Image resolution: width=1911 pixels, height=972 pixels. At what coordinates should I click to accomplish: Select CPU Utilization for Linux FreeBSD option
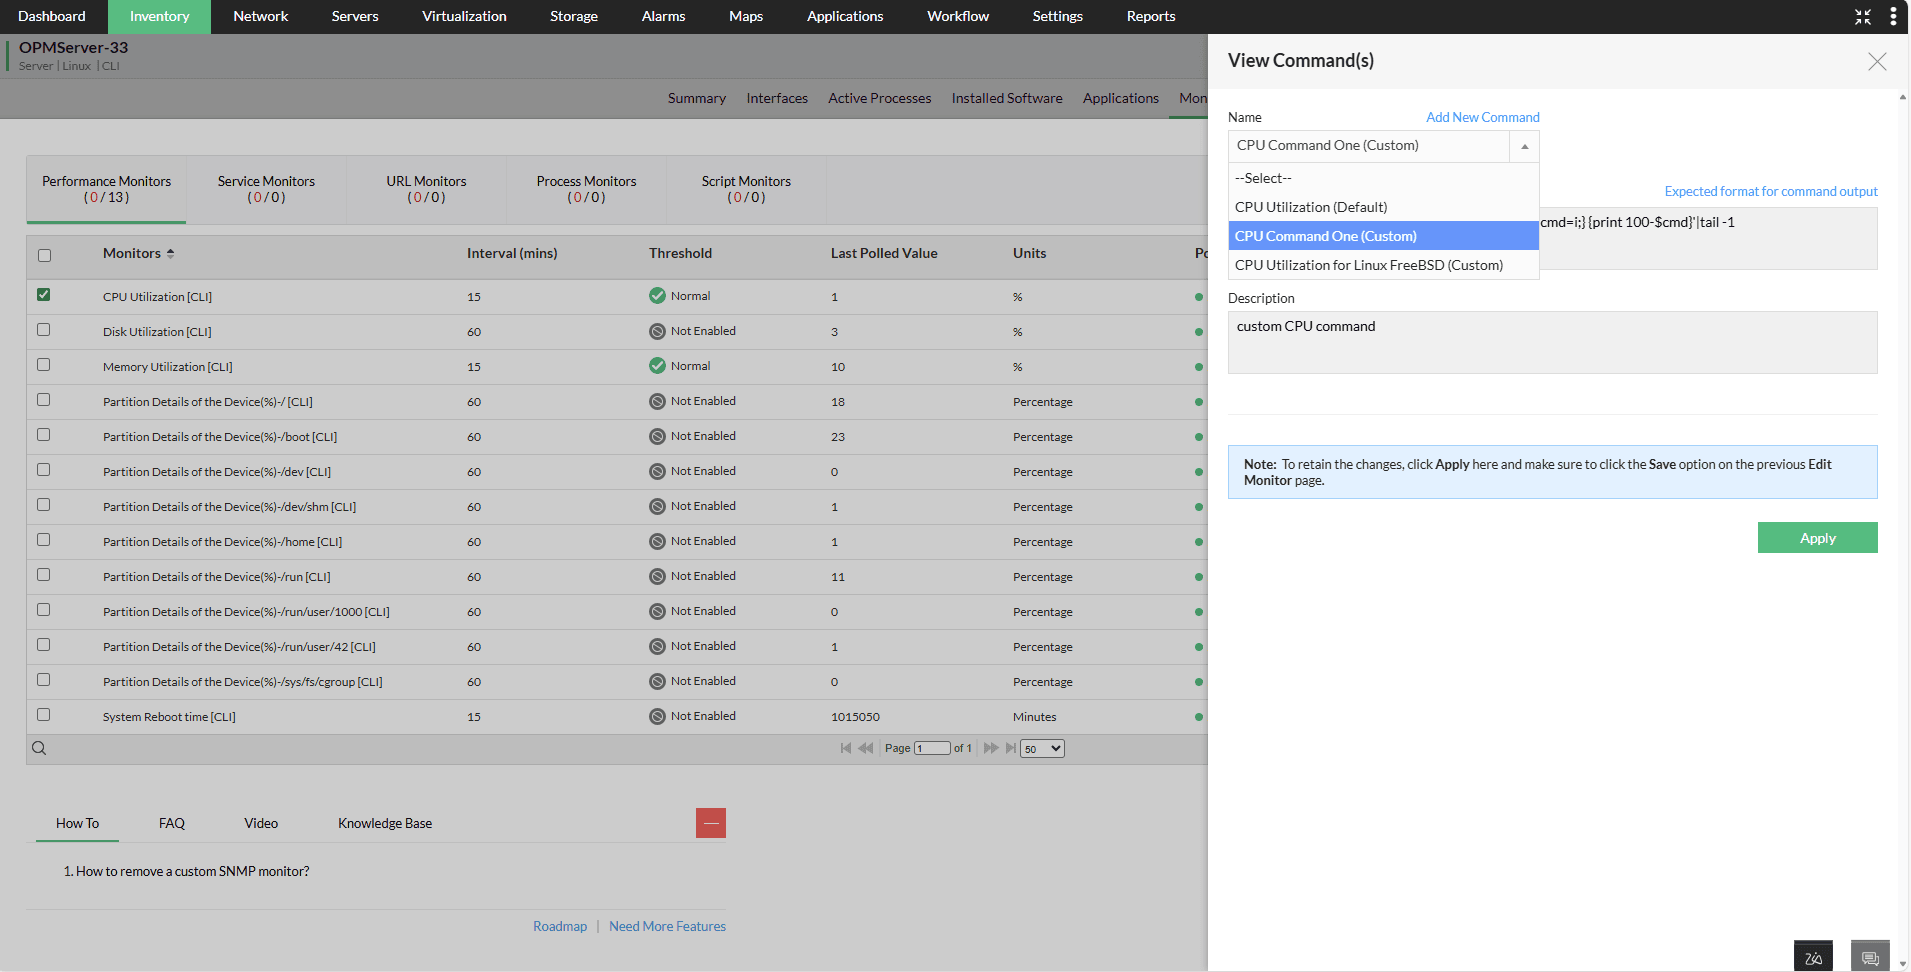(x=1368, y=264)
